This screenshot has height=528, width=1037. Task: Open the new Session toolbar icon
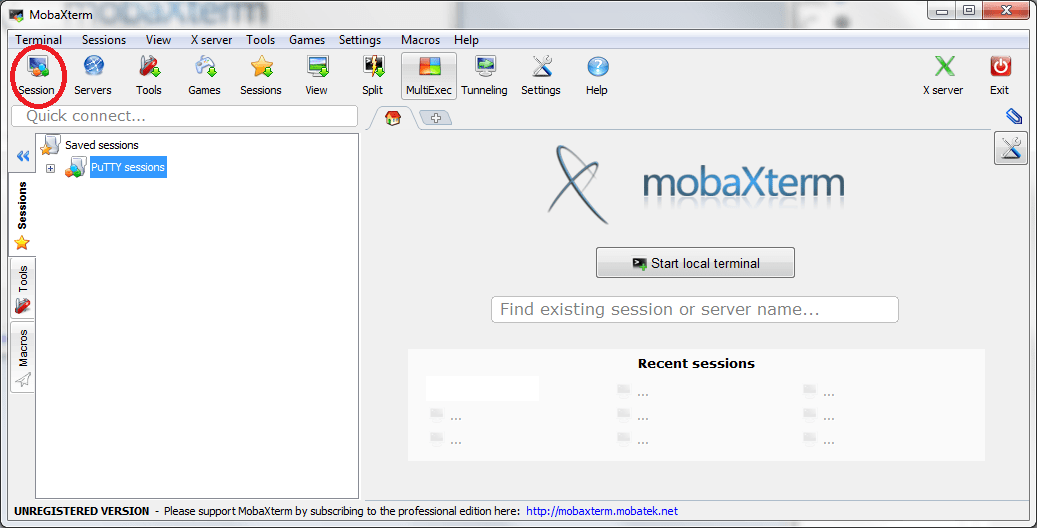click(x=37, y=76)
